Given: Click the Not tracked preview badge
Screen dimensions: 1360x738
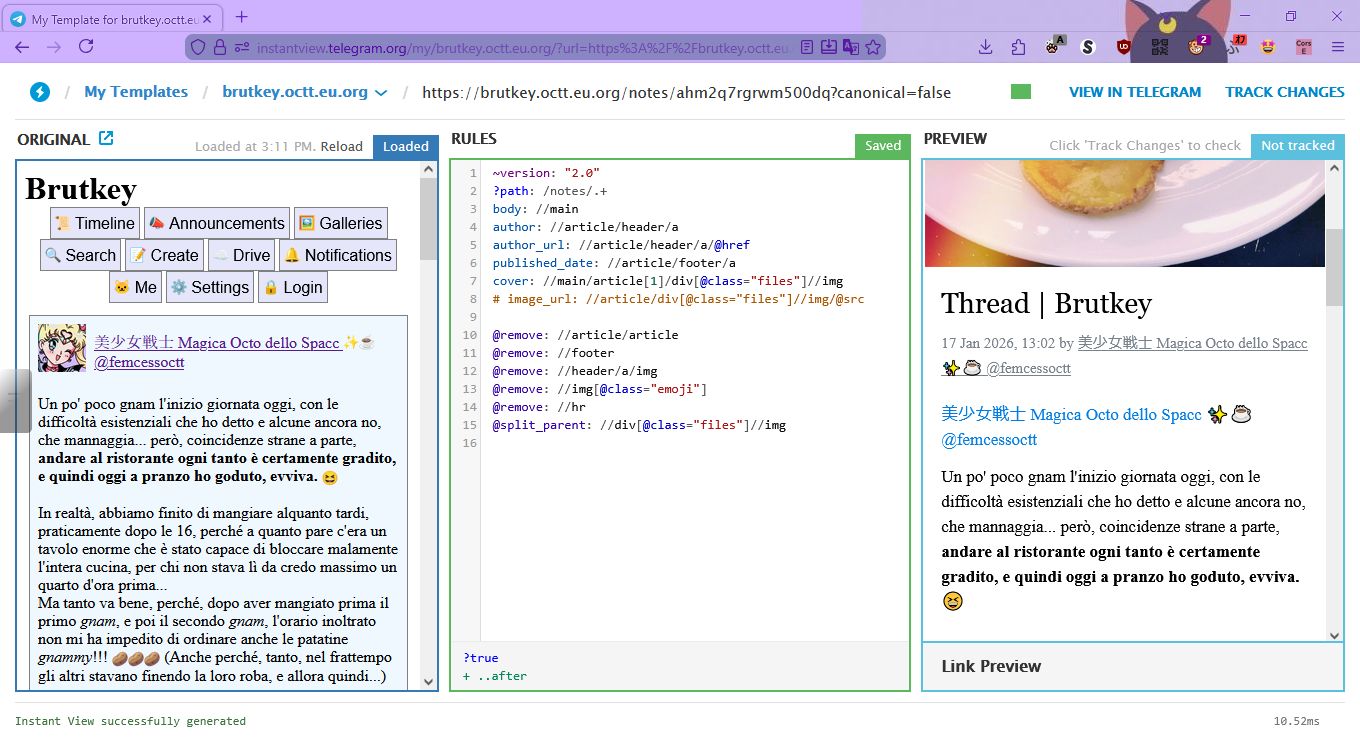Looking at the screenshot, I should [x=1298, y=145].
